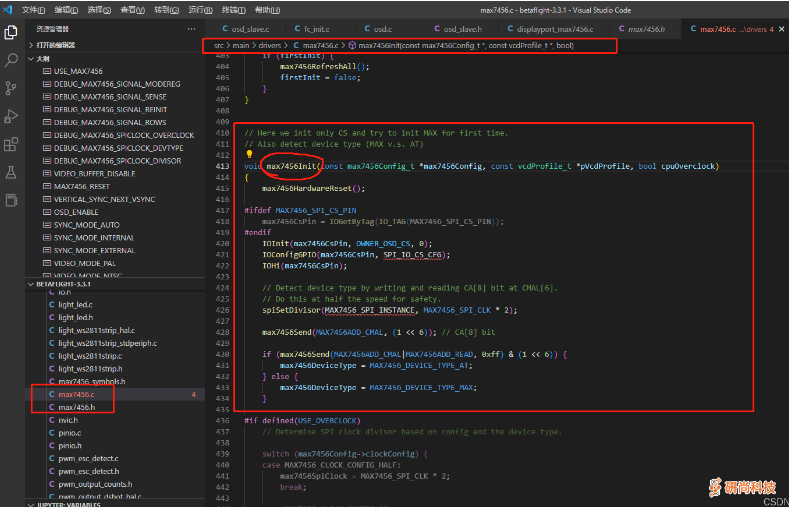
Task: Select MAX7456_RESET in the outline list
Action: click(84, 186)
